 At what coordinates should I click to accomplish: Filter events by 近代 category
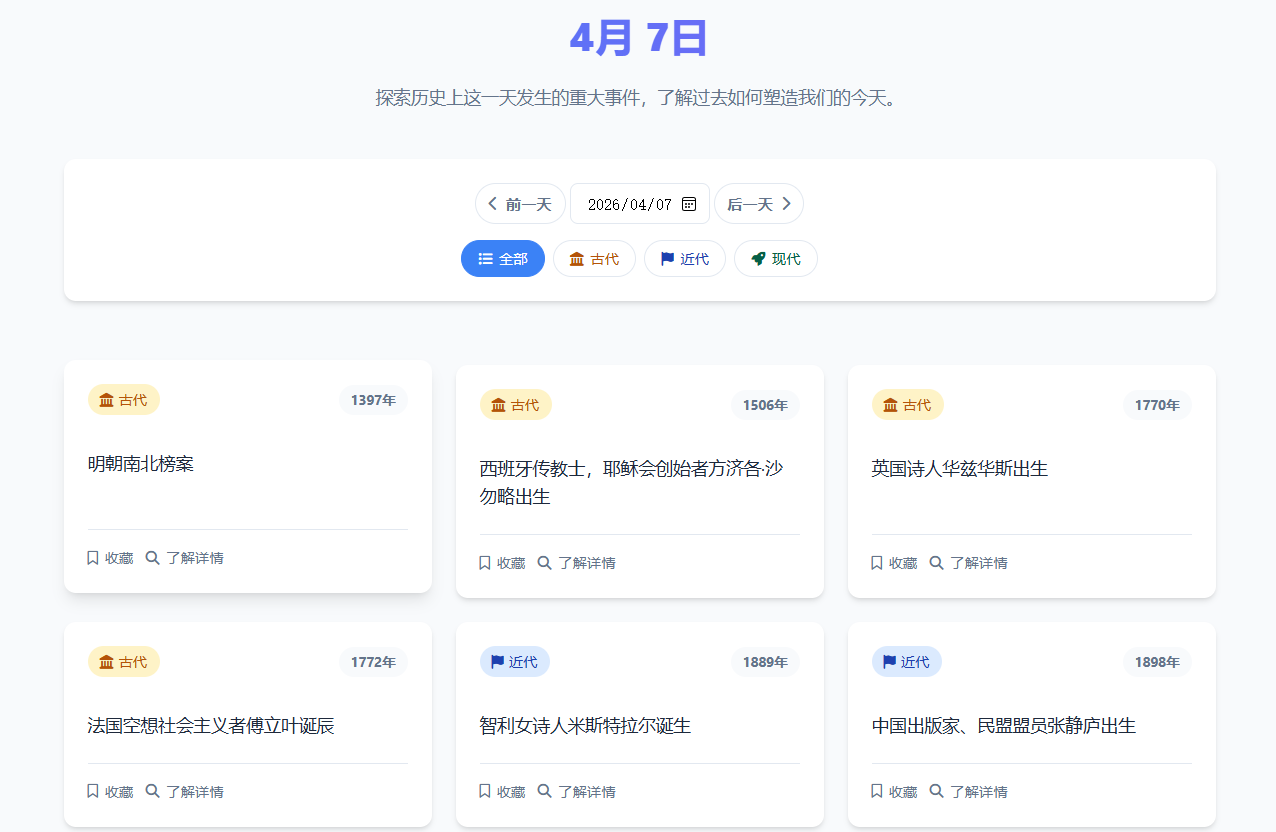point(685,259)
